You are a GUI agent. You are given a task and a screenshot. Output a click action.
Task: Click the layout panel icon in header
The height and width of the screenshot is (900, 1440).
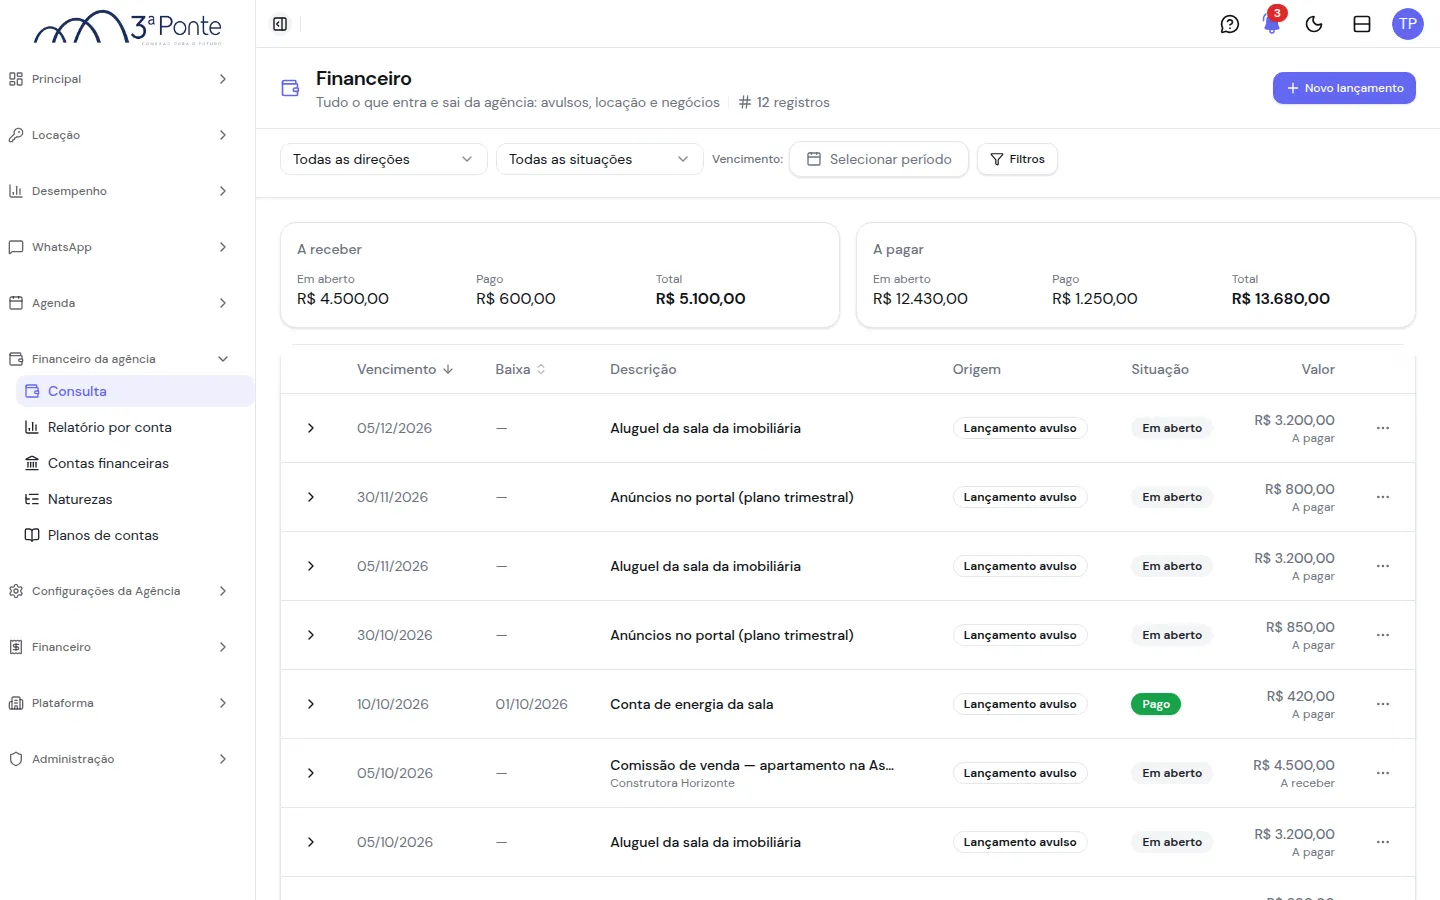pyautogui.click(x=1362, y=24)
